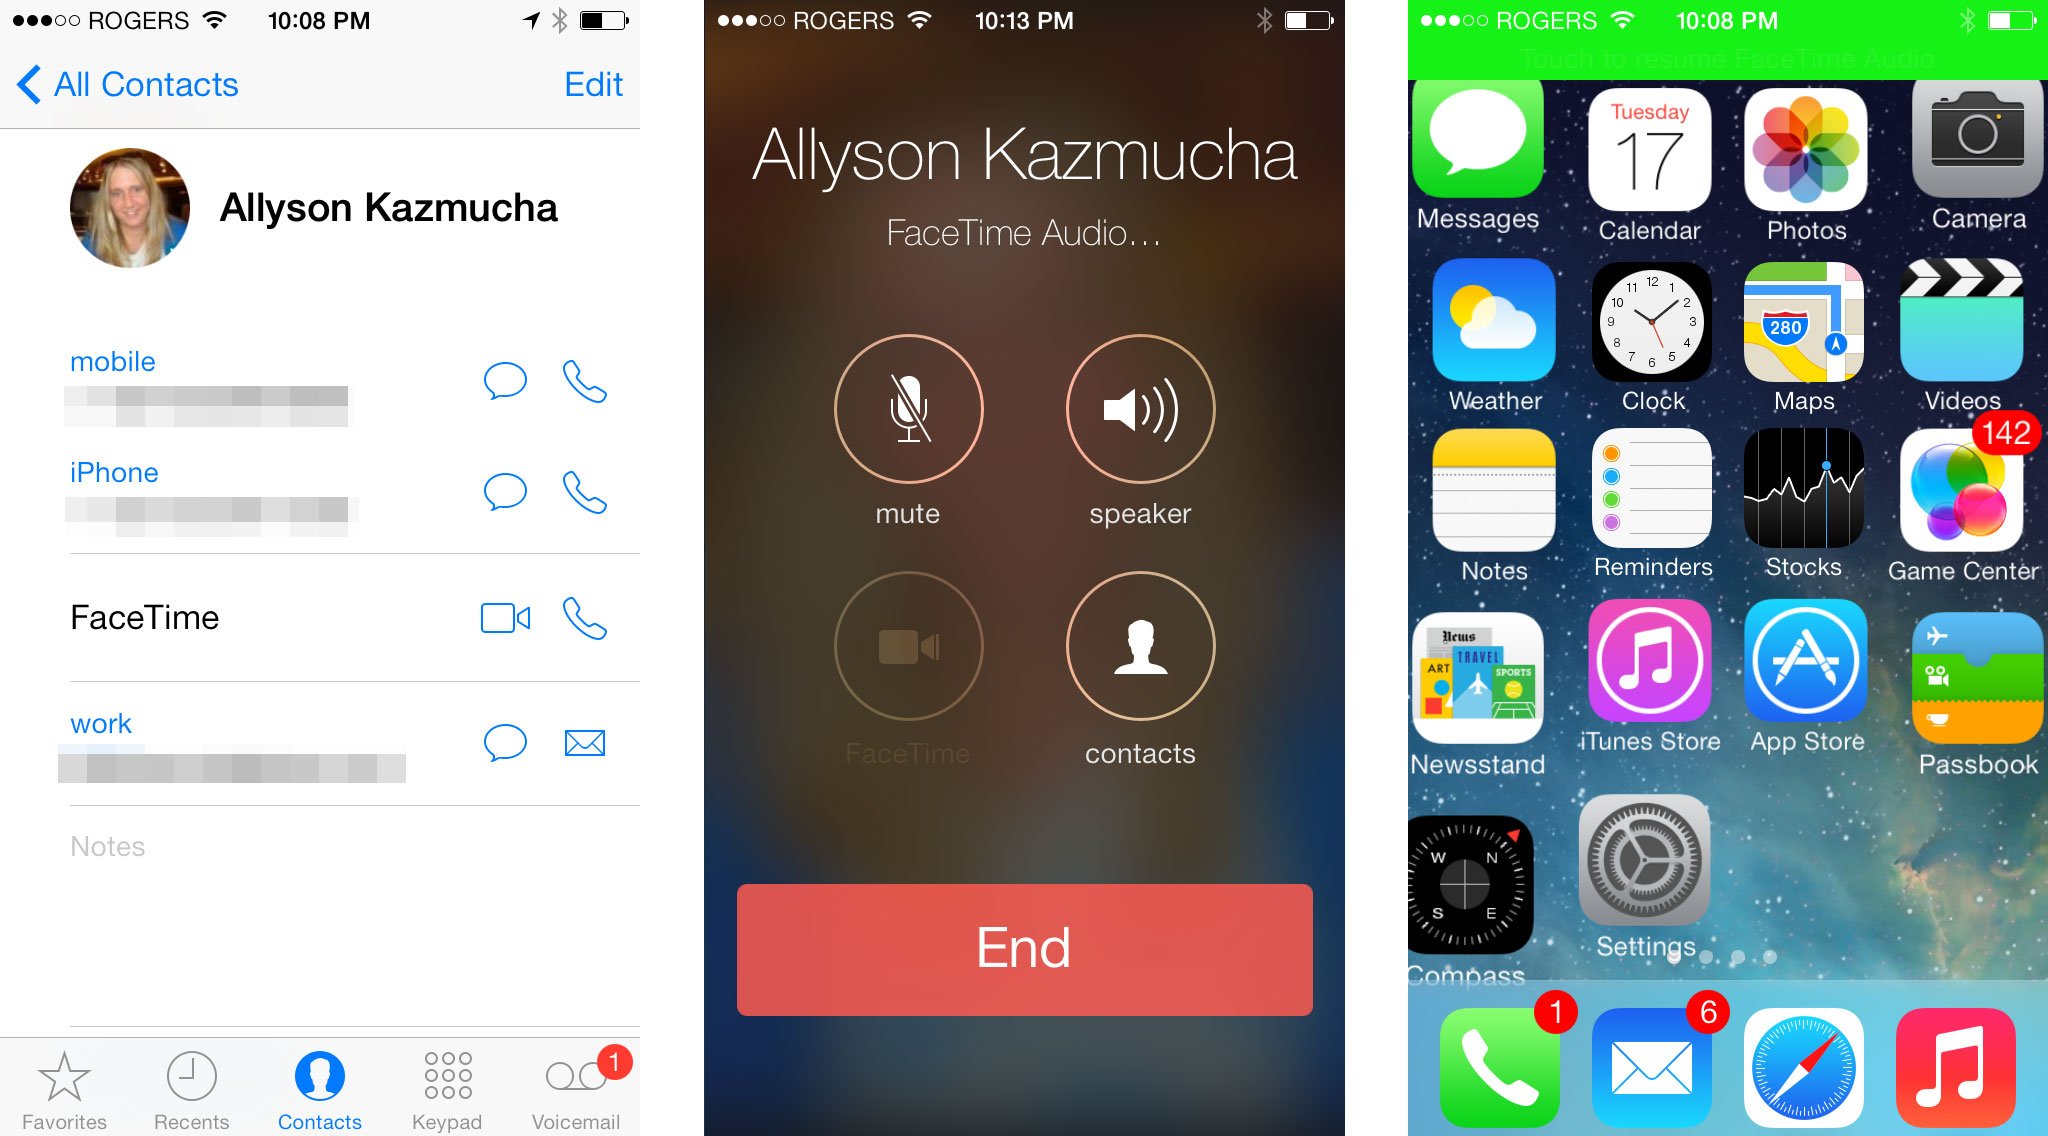Open Messages app from home screen

click(1477, 158)
